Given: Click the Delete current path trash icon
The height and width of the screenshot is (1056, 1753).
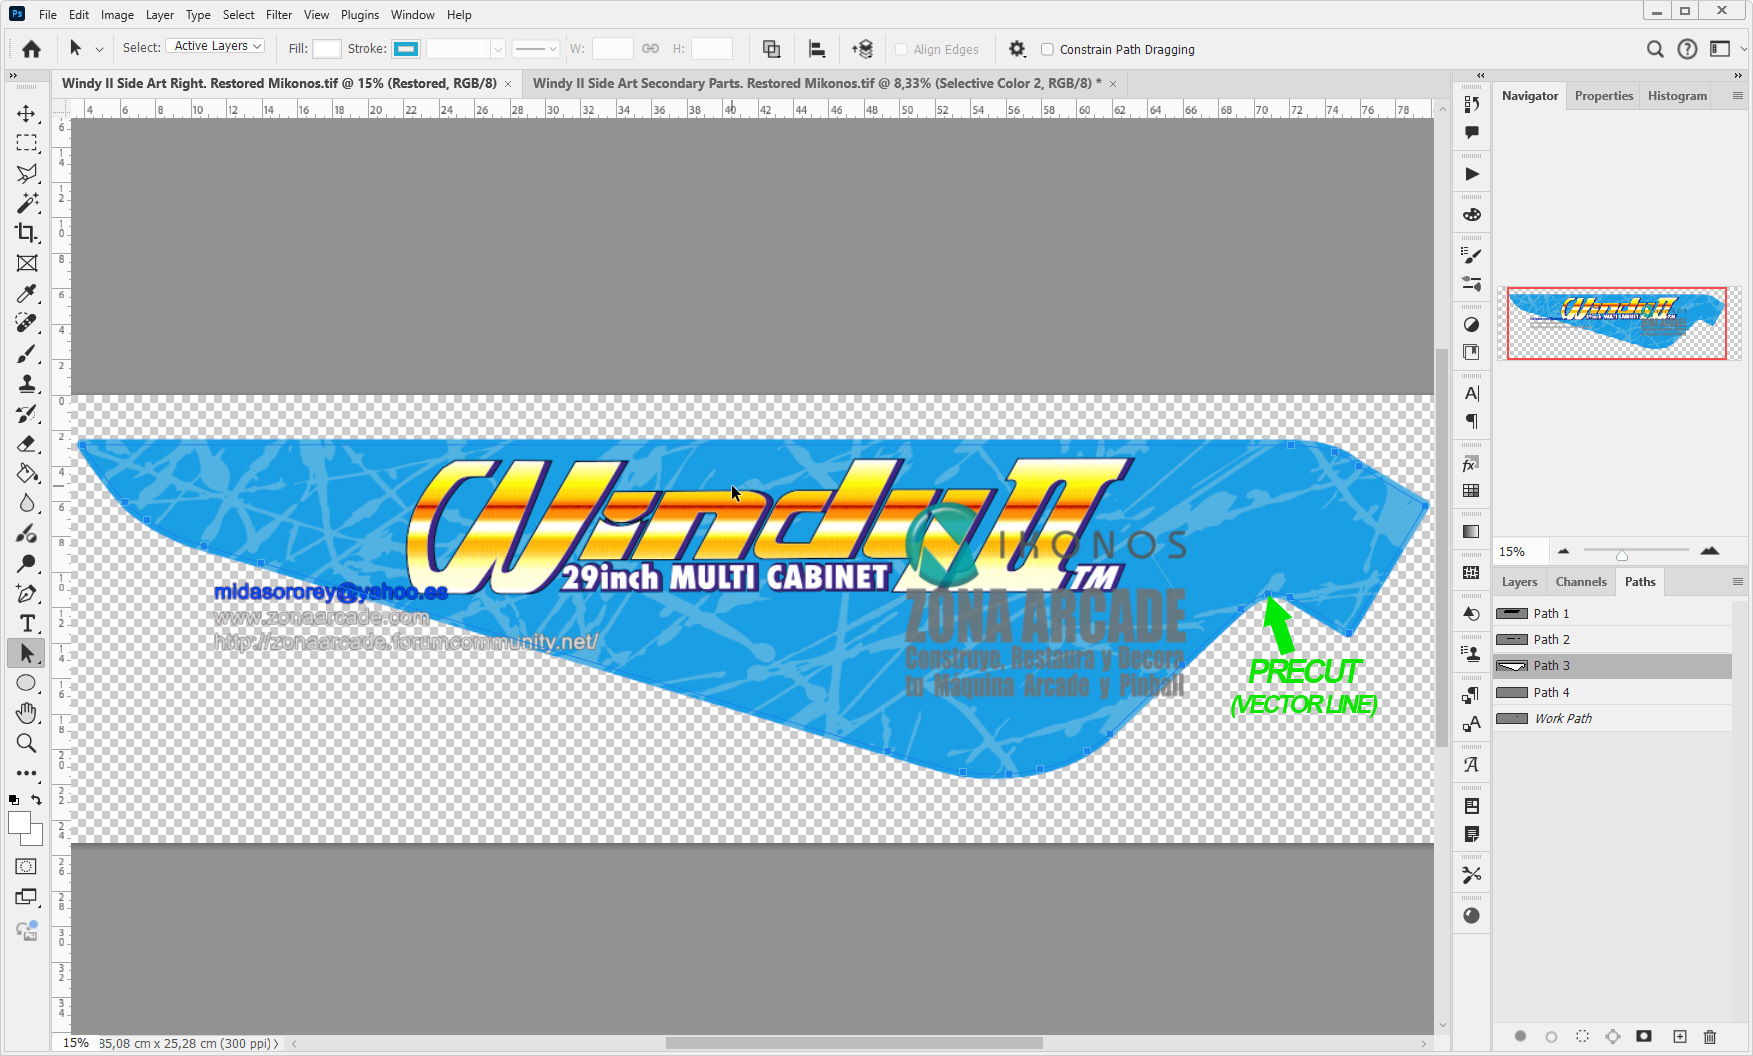Looking at the screenshot, I should (1710, 1037).
